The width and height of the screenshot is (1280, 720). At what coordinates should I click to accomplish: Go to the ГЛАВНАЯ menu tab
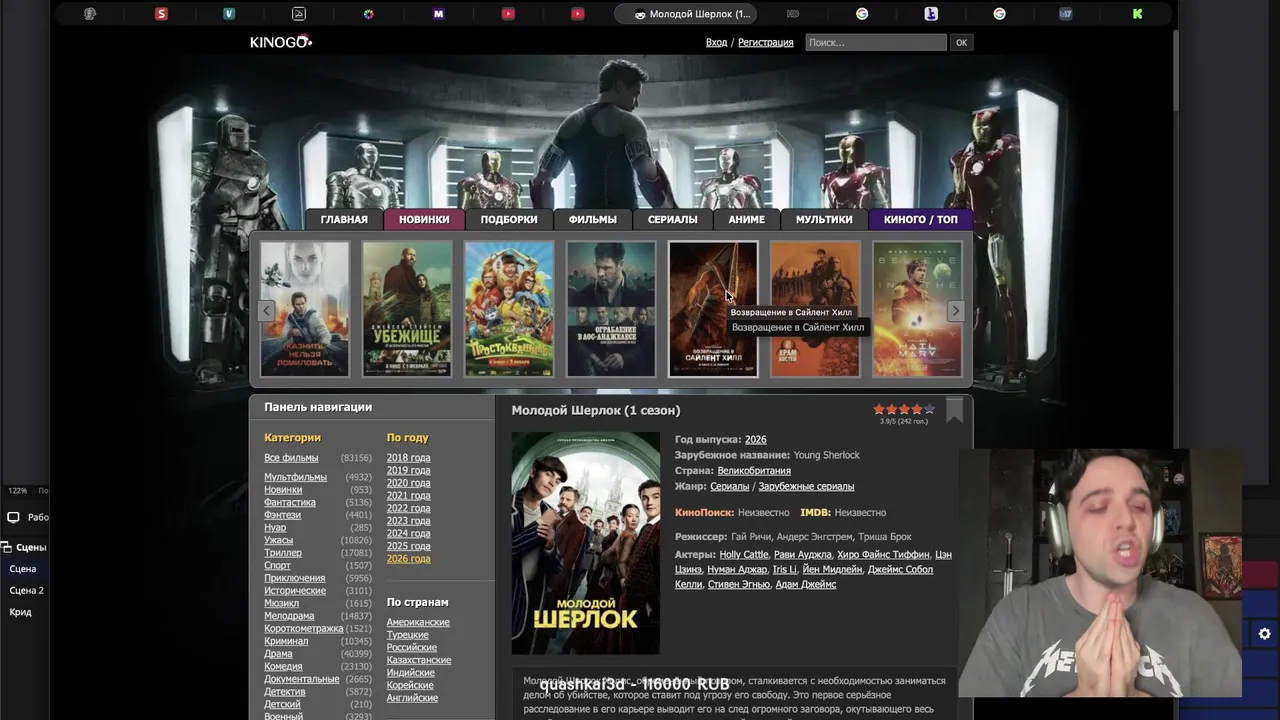pos(344,219)
